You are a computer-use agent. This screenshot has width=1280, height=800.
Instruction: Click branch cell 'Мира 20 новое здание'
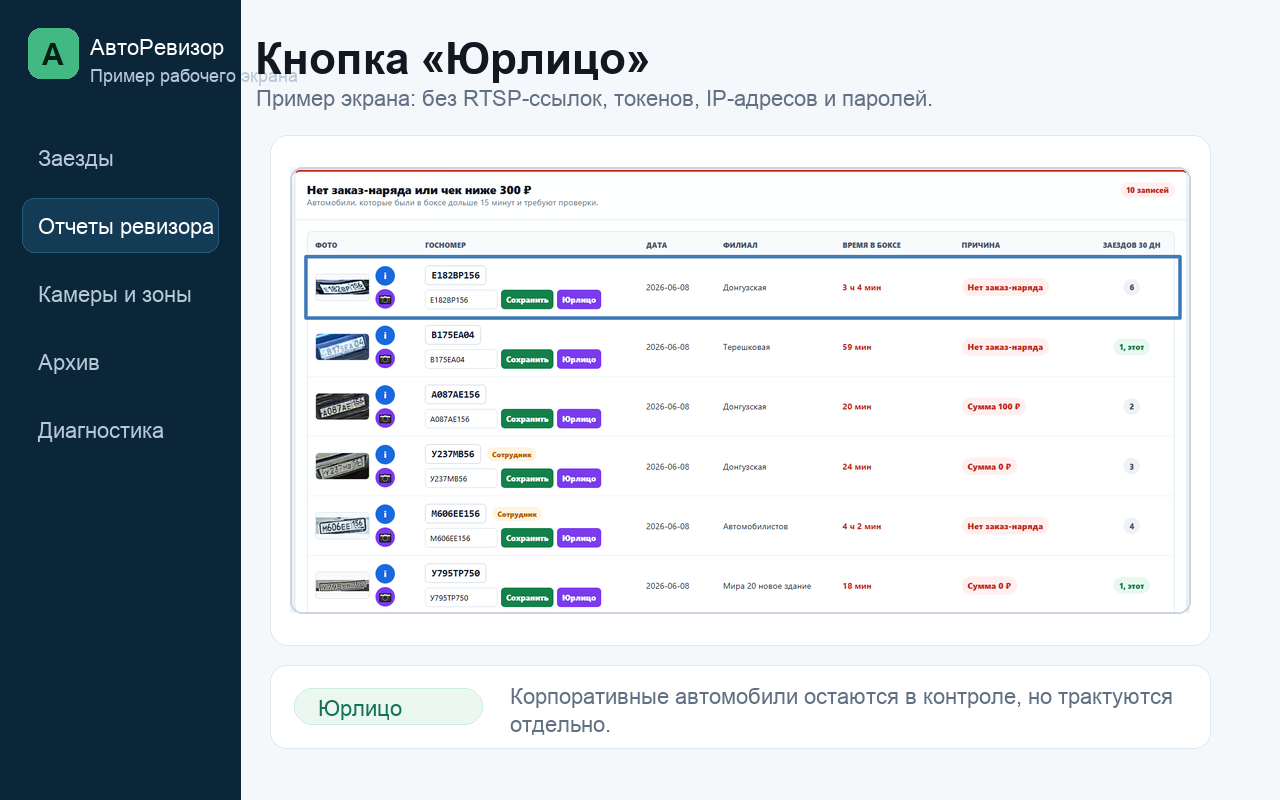[767, 586]
